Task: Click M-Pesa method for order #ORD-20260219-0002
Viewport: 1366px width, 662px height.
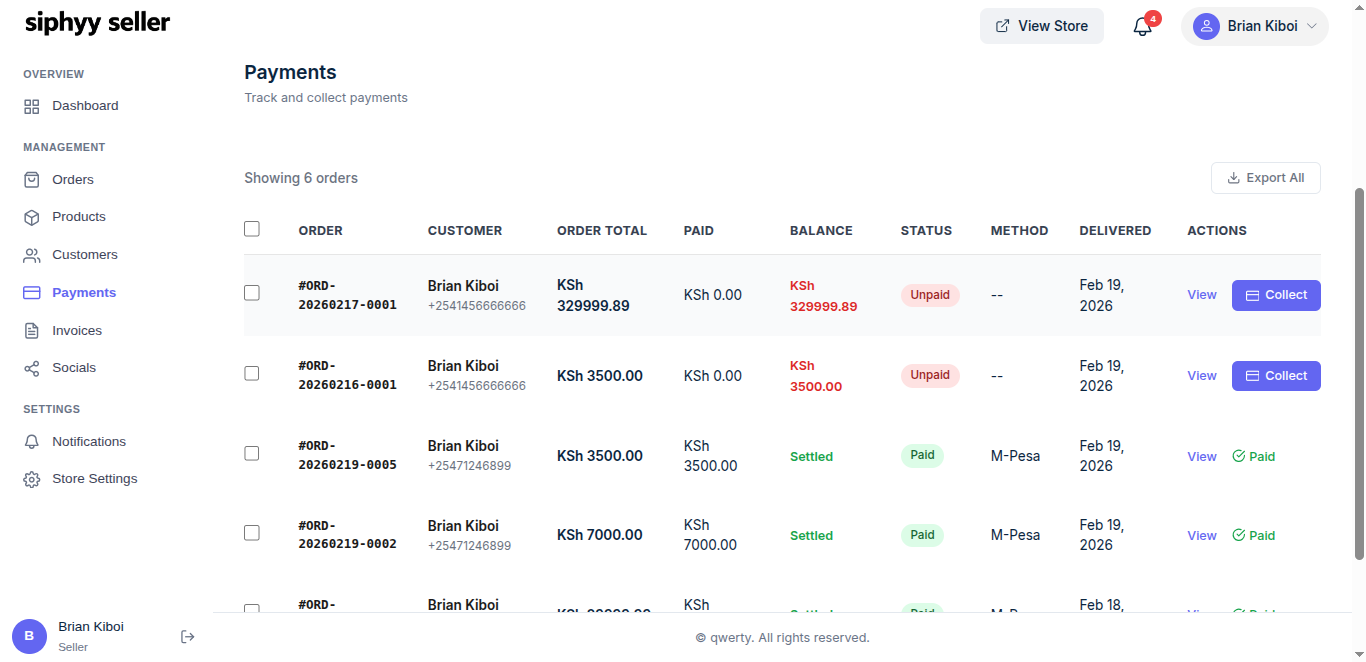Action: [1015, 535]
